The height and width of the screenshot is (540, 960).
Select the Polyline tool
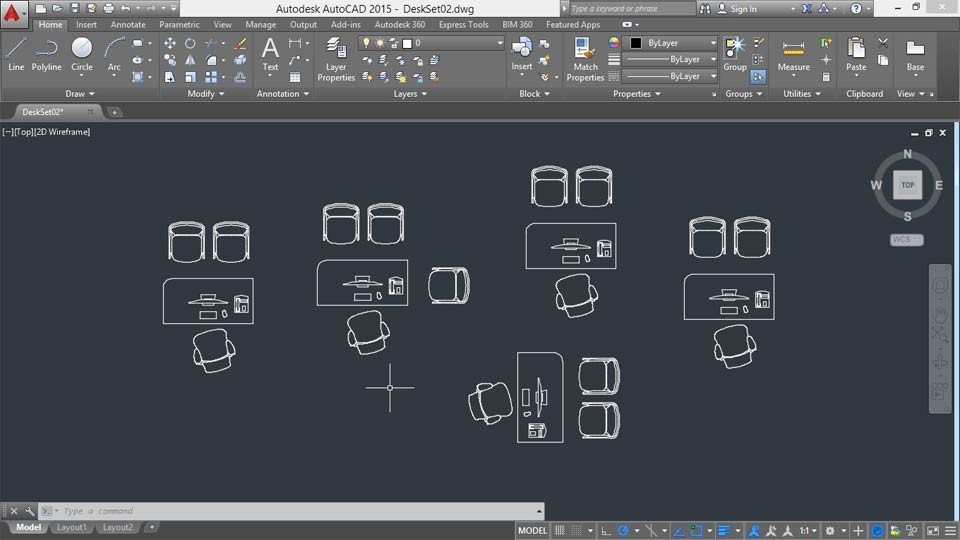[47, 54]
